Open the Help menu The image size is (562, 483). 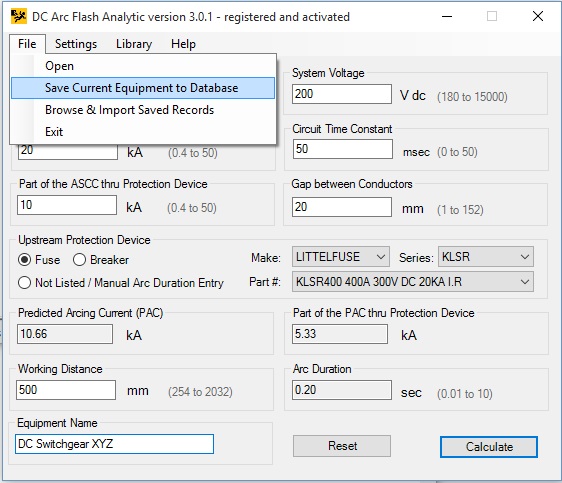(x=184, y=44)
